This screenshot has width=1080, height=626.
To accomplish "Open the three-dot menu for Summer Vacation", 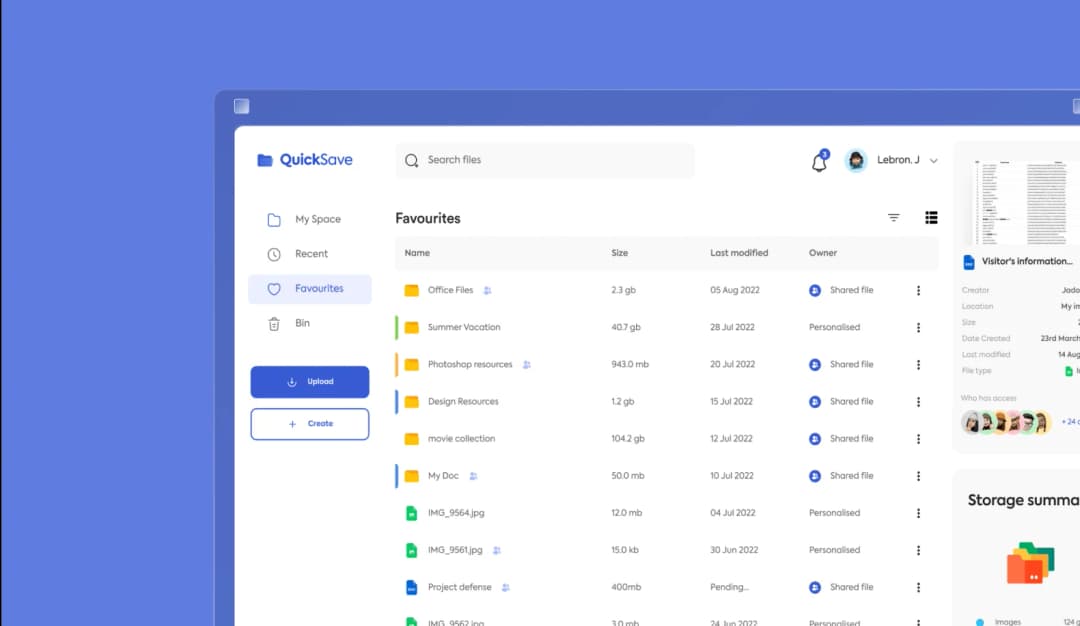I will 919,327.
